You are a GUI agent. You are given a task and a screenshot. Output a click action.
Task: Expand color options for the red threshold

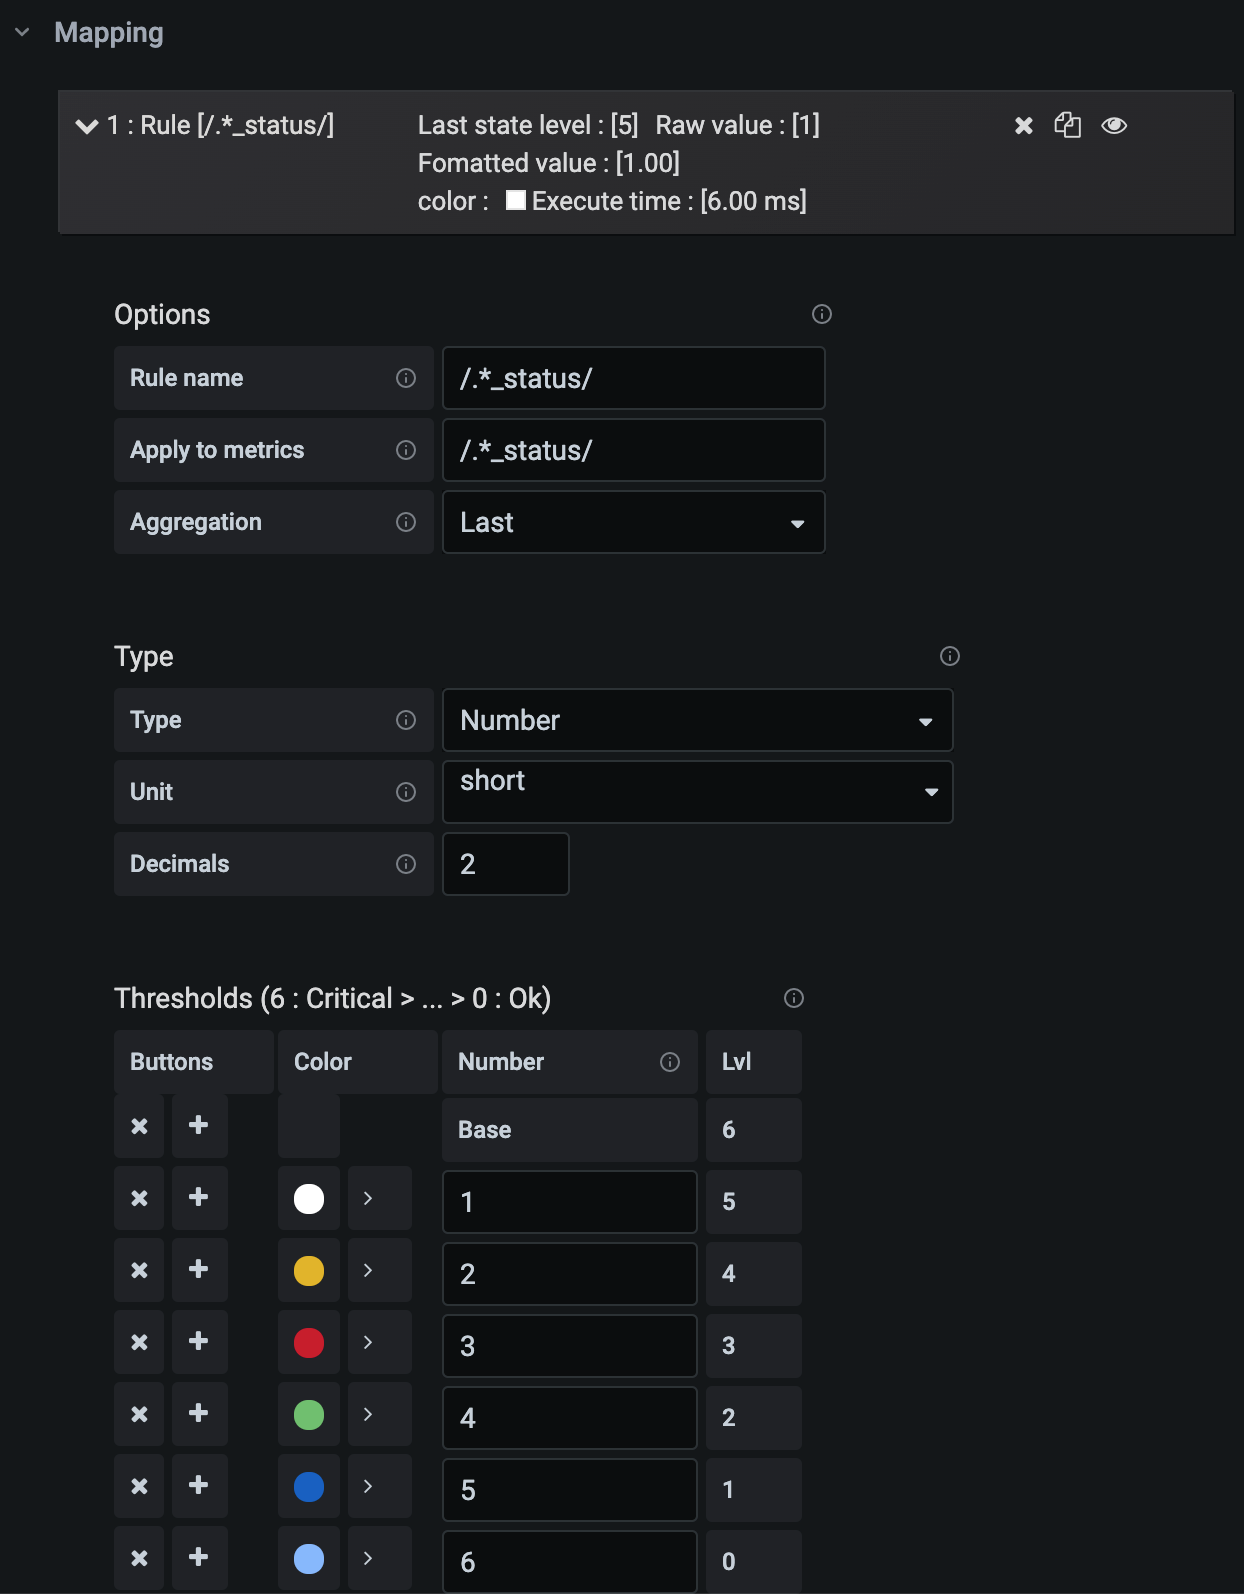click(379, 1342)
